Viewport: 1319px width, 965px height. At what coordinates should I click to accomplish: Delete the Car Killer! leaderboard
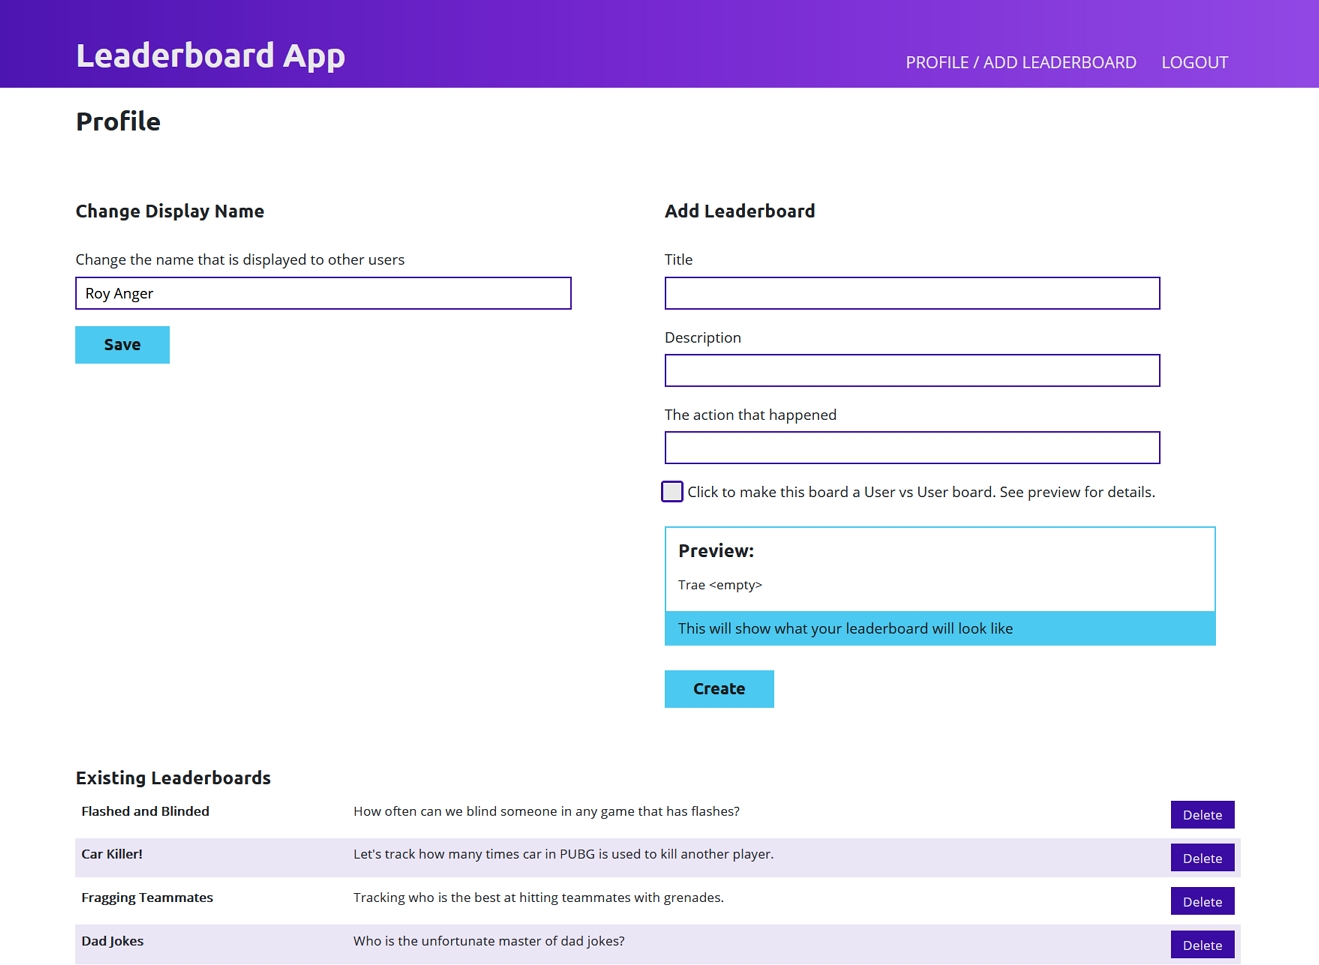(x=1202, y=858)
